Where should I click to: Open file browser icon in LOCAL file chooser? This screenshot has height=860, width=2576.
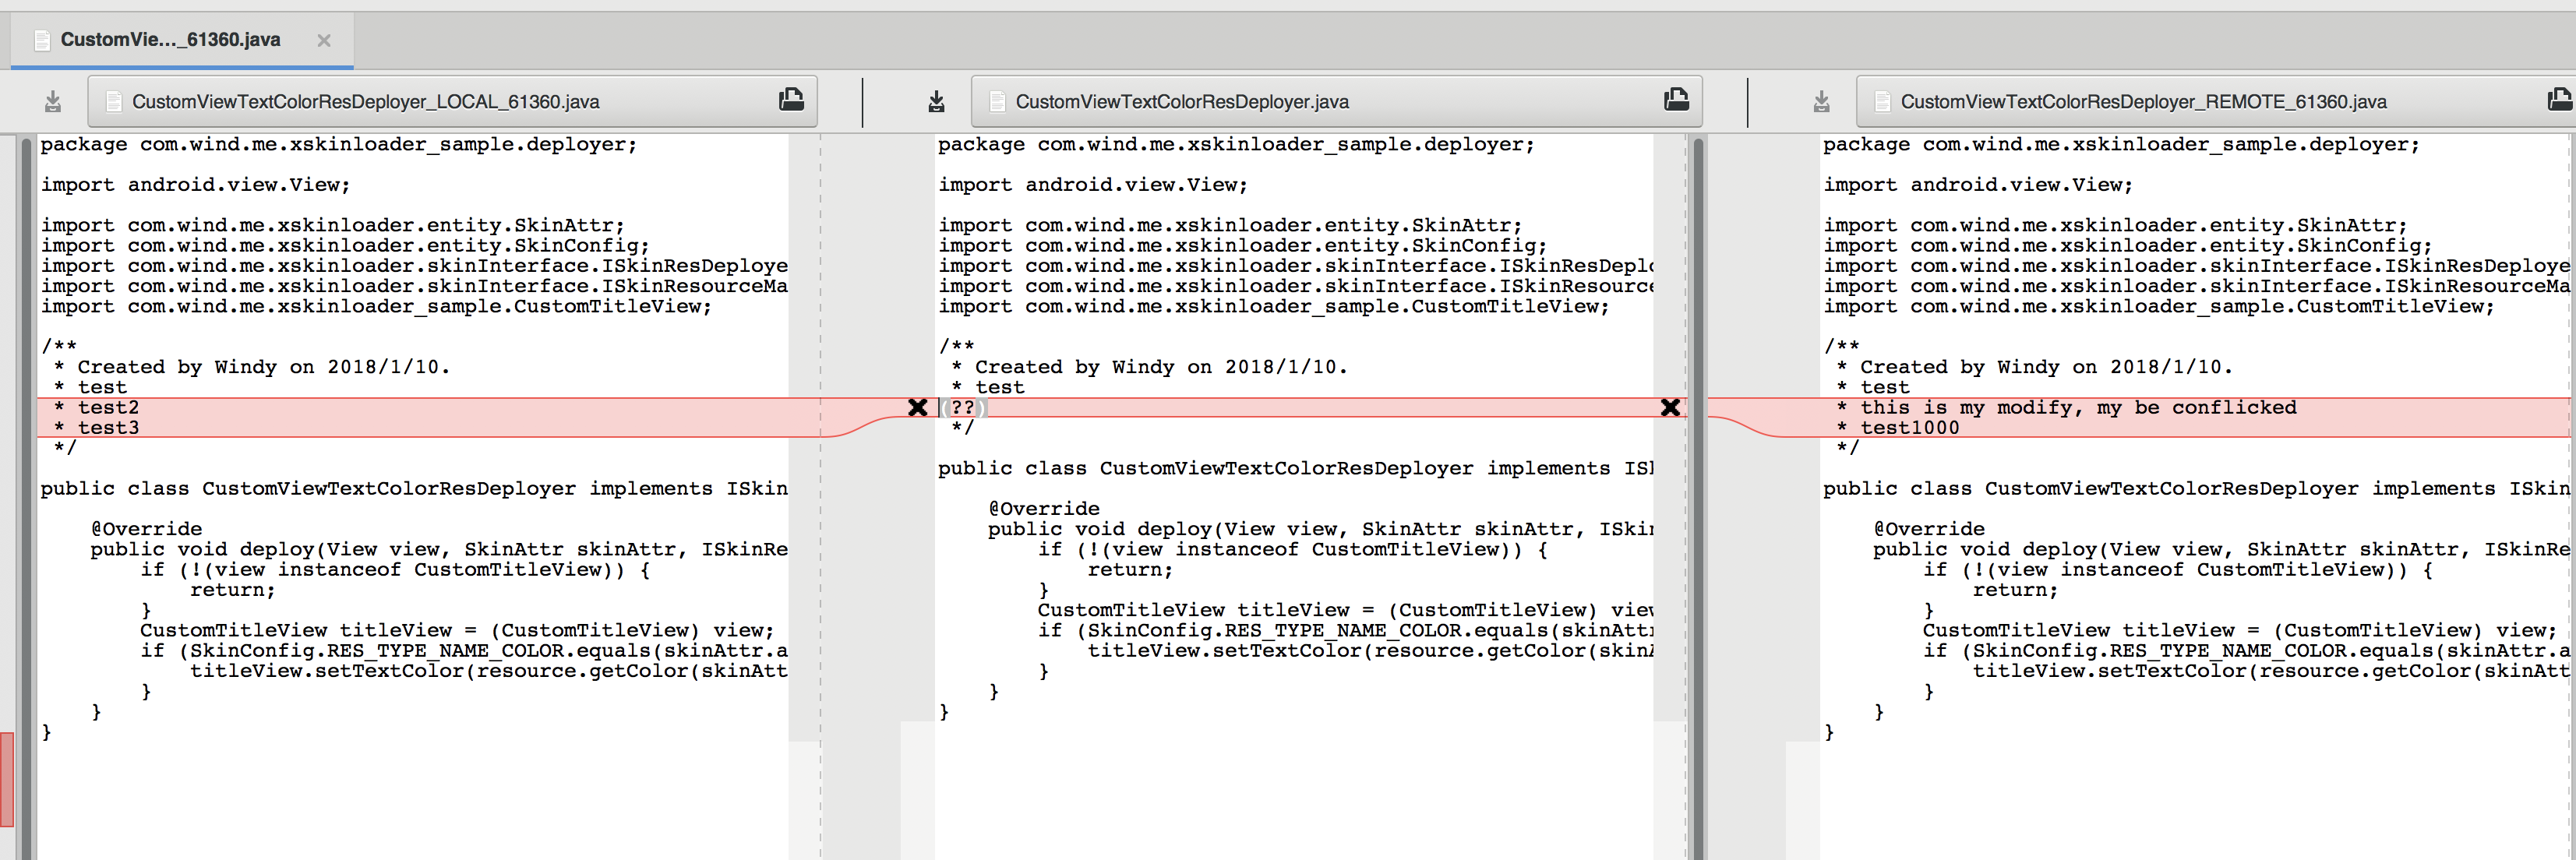tap(791, 100)
